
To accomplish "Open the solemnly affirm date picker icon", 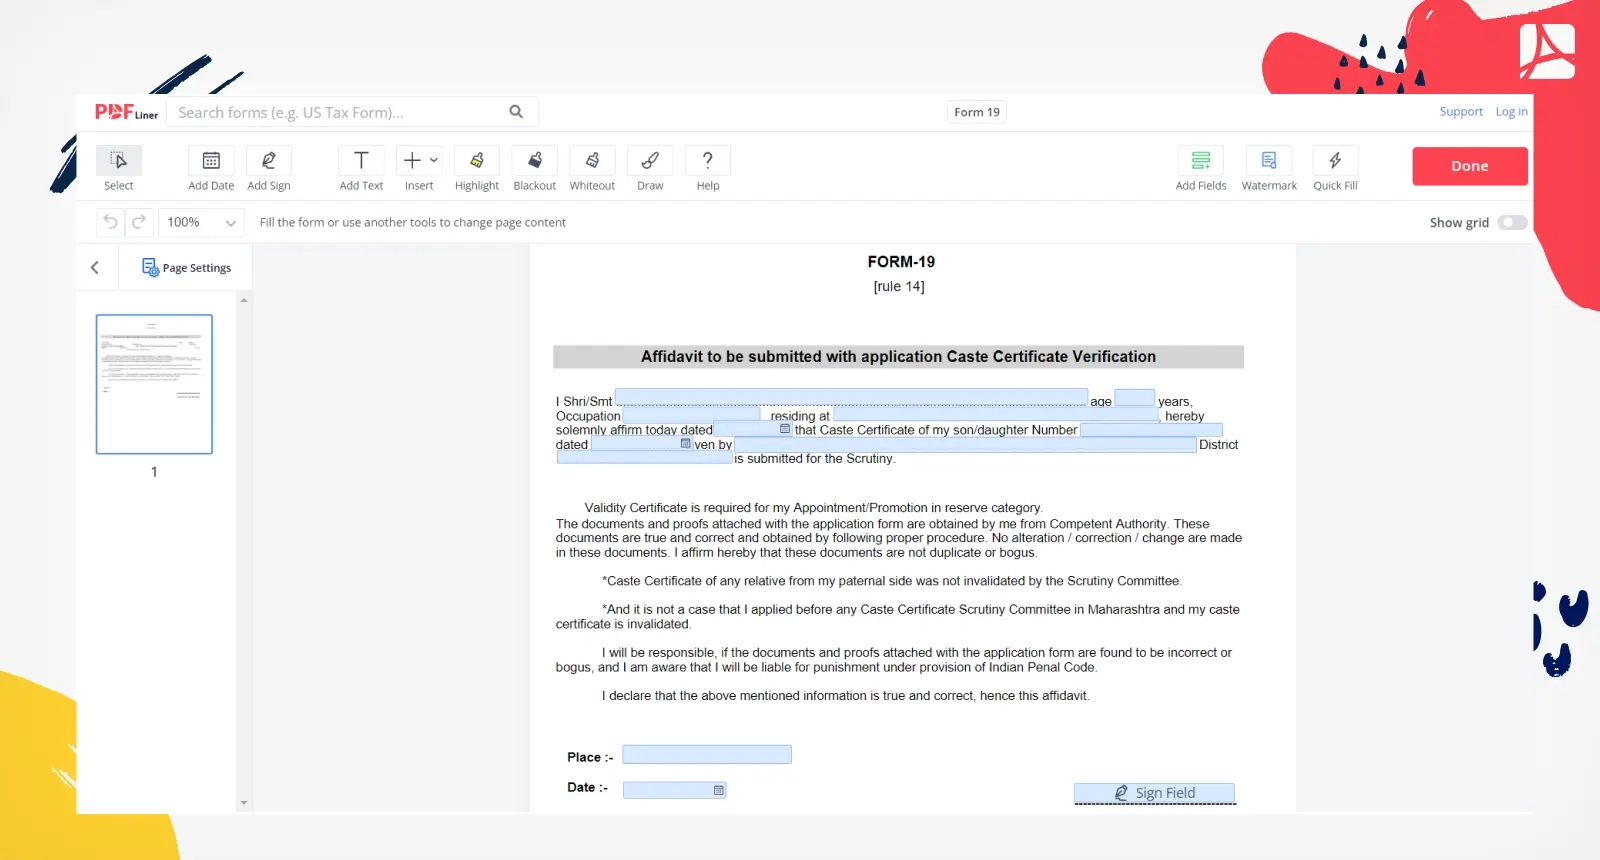I will click(785, 429).
